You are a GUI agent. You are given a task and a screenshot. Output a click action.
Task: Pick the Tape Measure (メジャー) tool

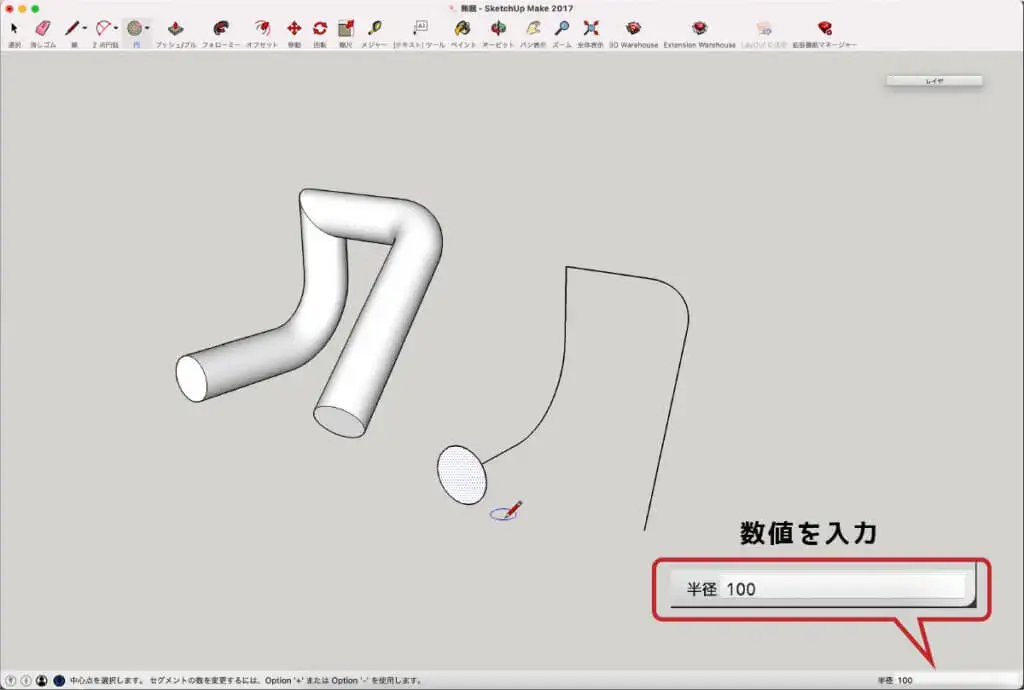click(374, 29)
